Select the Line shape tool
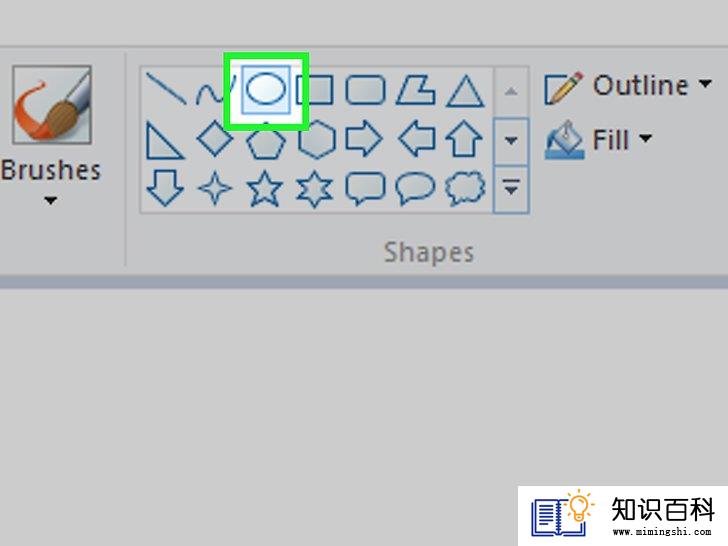Screen dimensions: 728x546 coord(165,88)
